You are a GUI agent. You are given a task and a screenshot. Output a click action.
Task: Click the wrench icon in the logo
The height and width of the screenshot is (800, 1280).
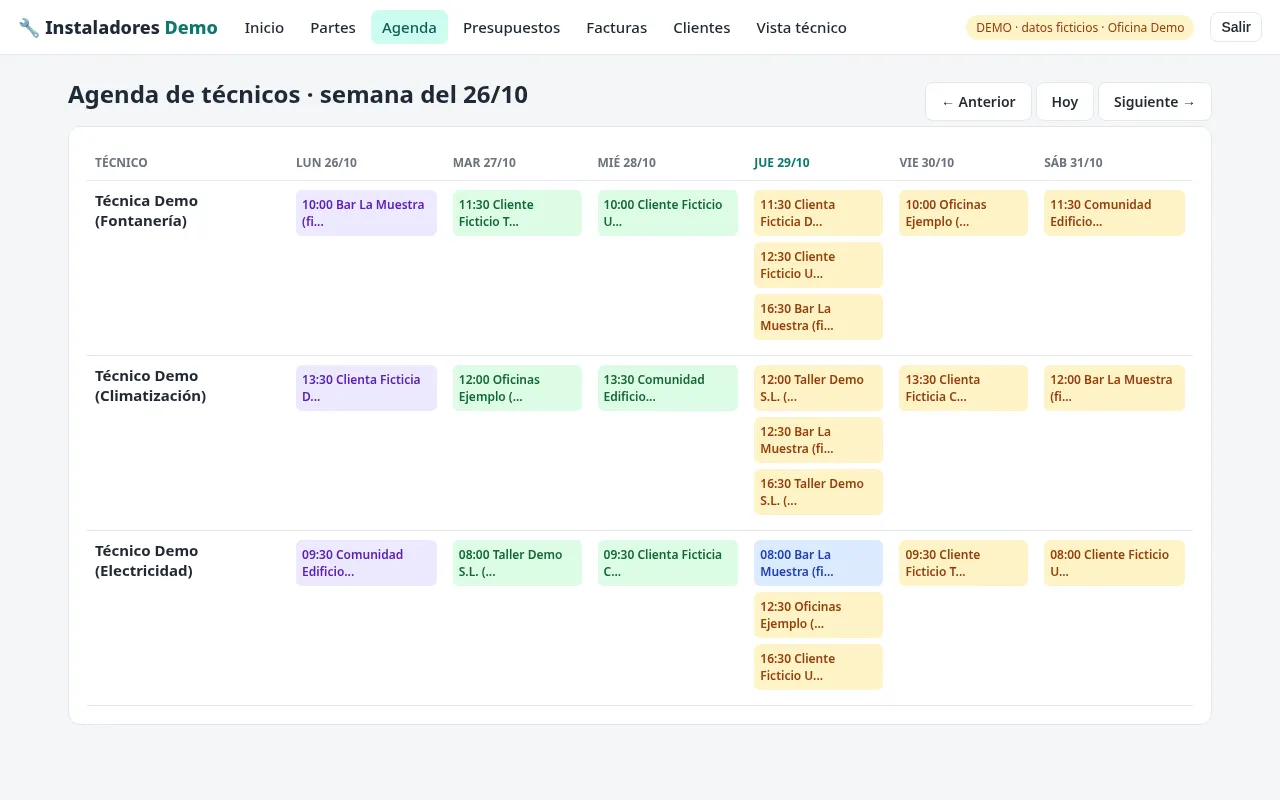[29, 28]
